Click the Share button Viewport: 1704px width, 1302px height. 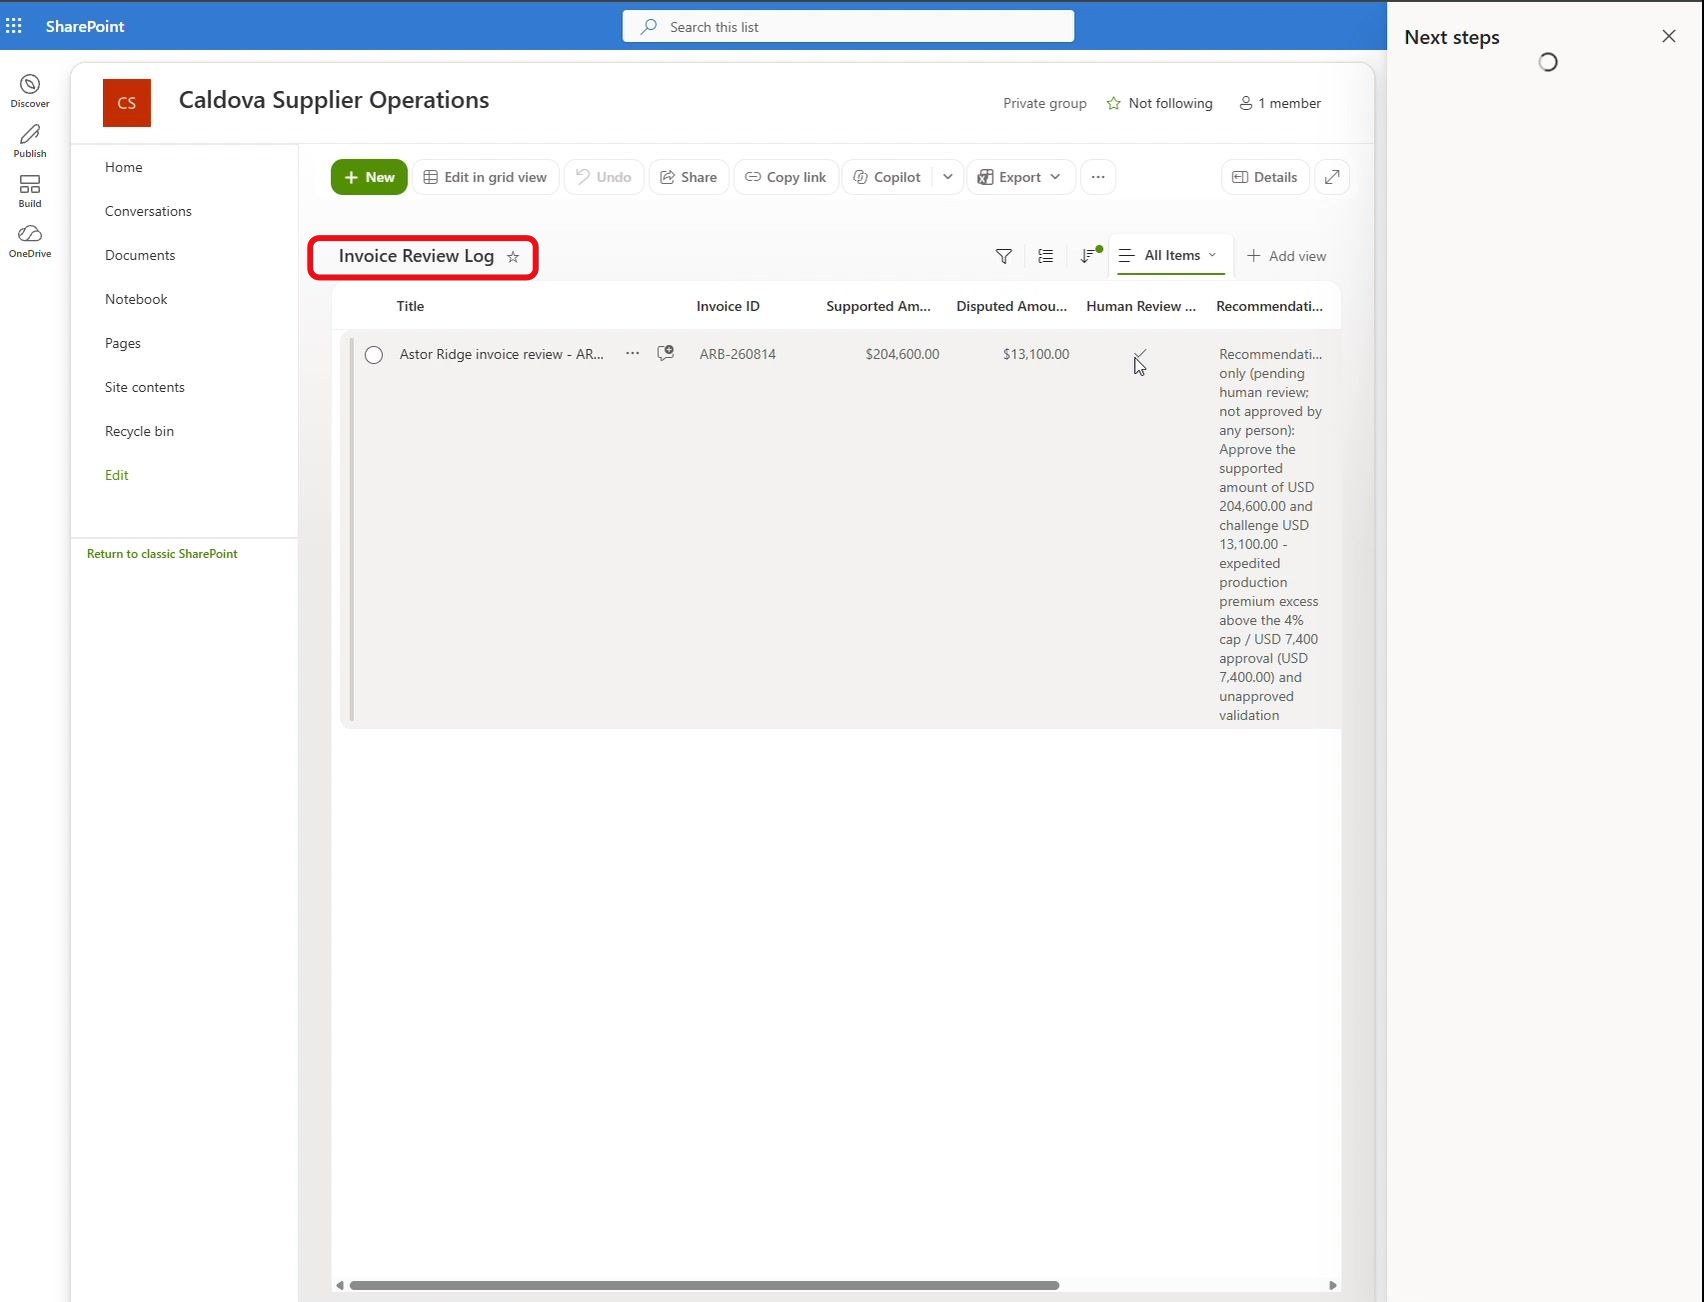point(688,177)
